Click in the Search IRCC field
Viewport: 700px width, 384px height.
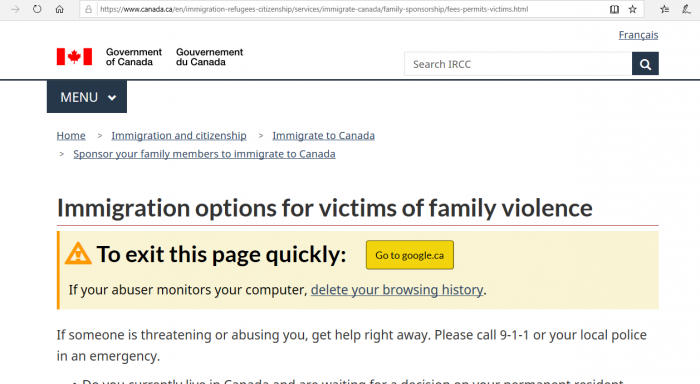tap(518, 64)
